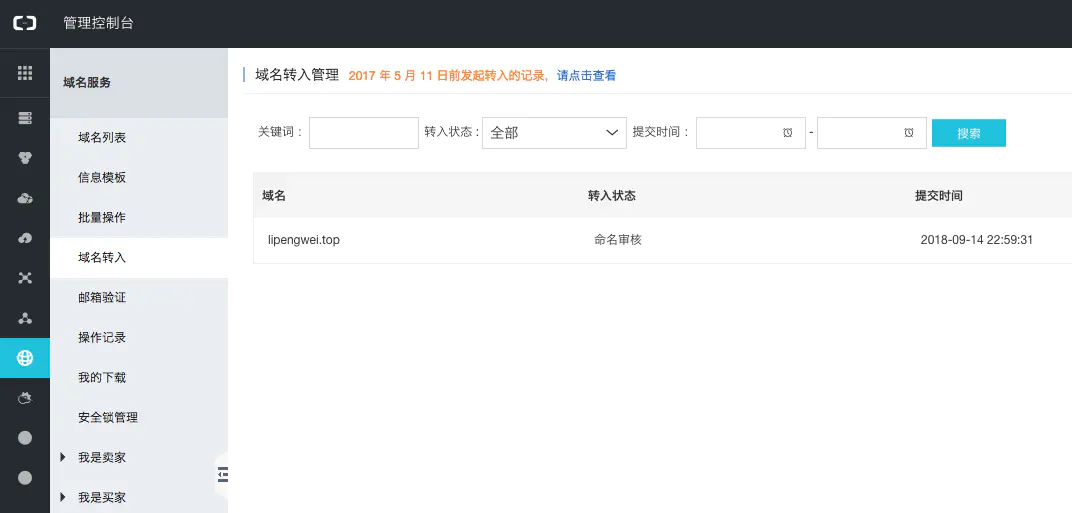Open the server stack icon in sidebar

tap(25, 118)
